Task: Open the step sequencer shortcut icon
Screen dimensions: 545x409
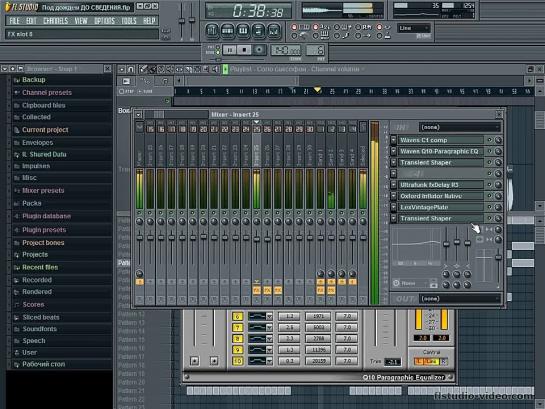Action: point(227,31)
